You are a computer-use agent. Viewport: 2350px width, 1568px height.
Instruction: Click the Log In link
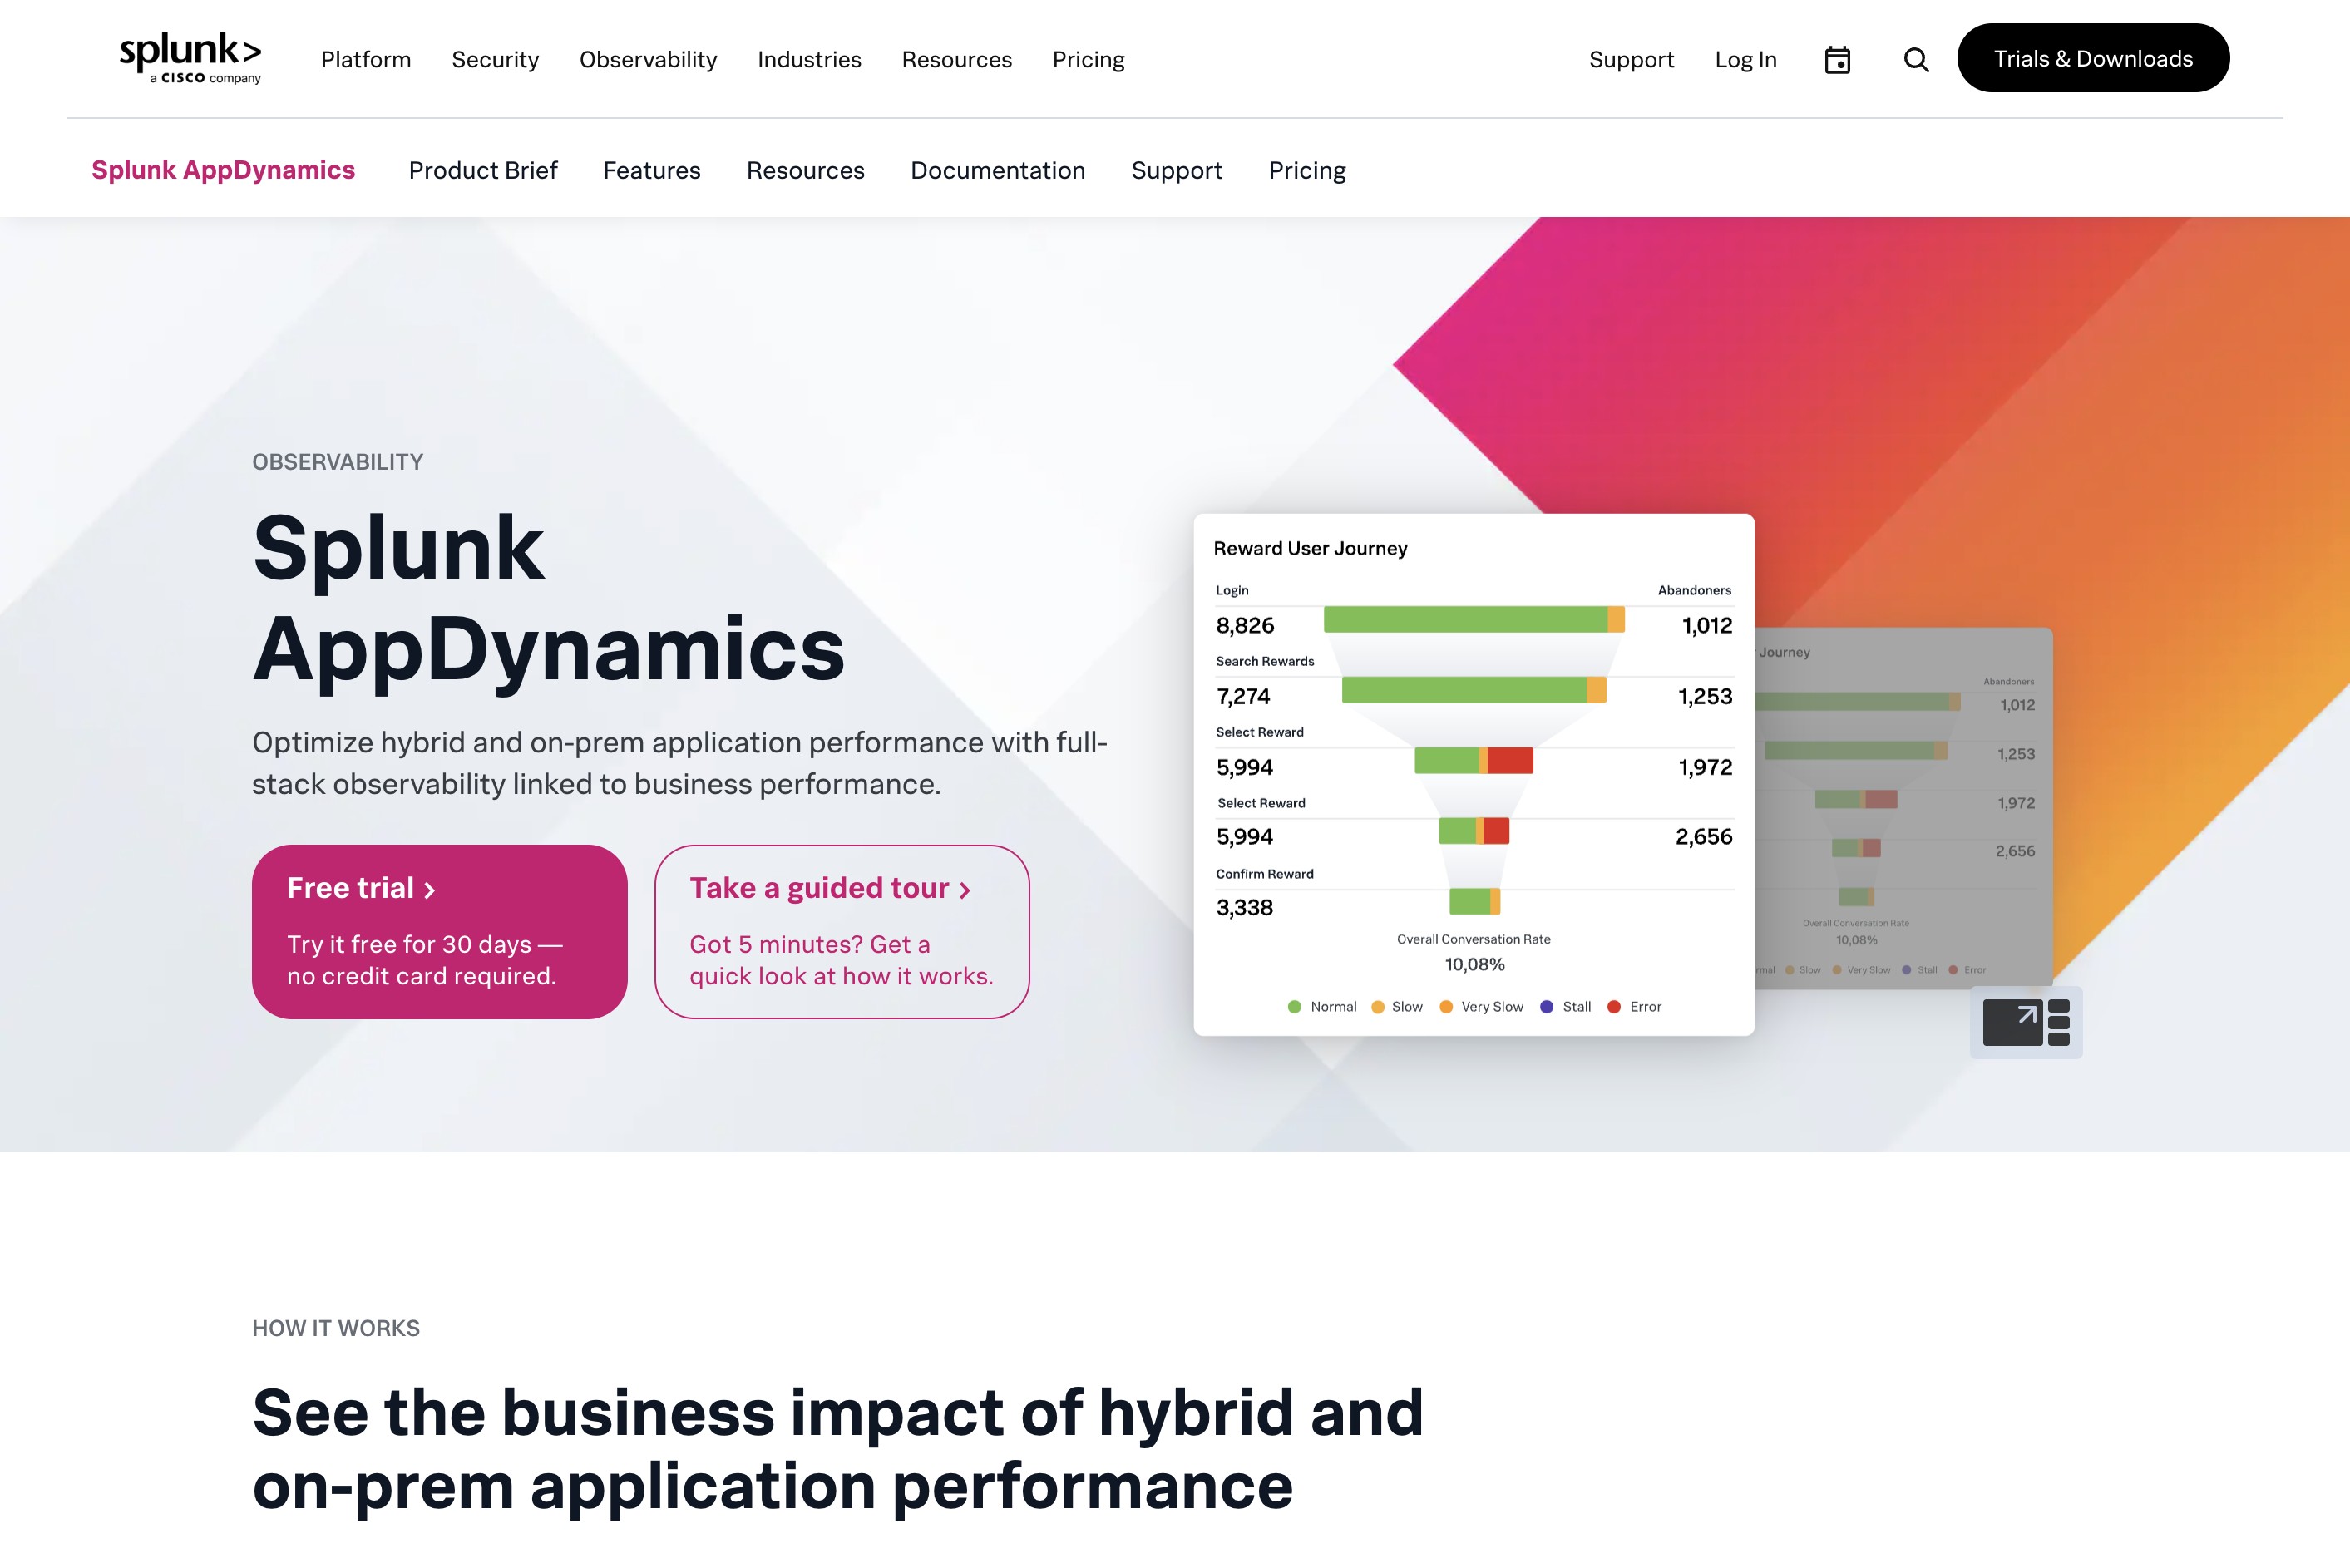[1745, 60]
